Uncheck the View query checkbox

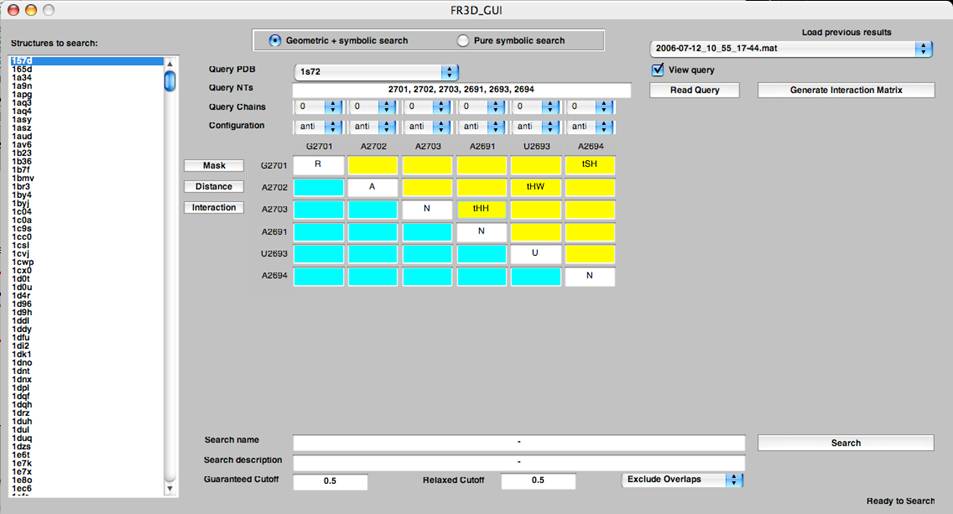[657, 70]
